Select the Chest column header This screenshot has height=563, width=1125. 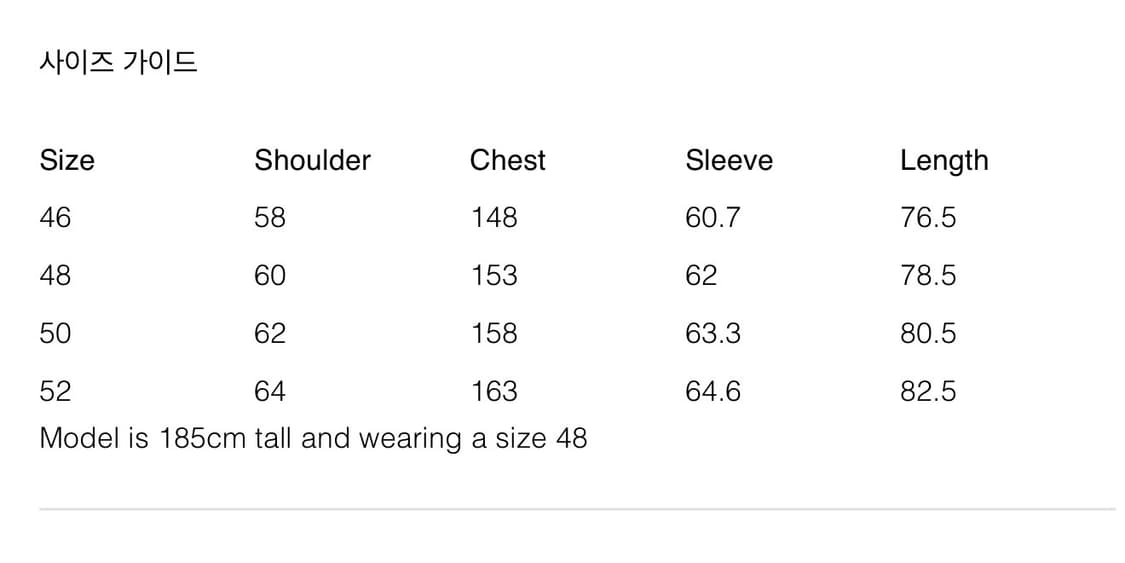pos(508,160)
